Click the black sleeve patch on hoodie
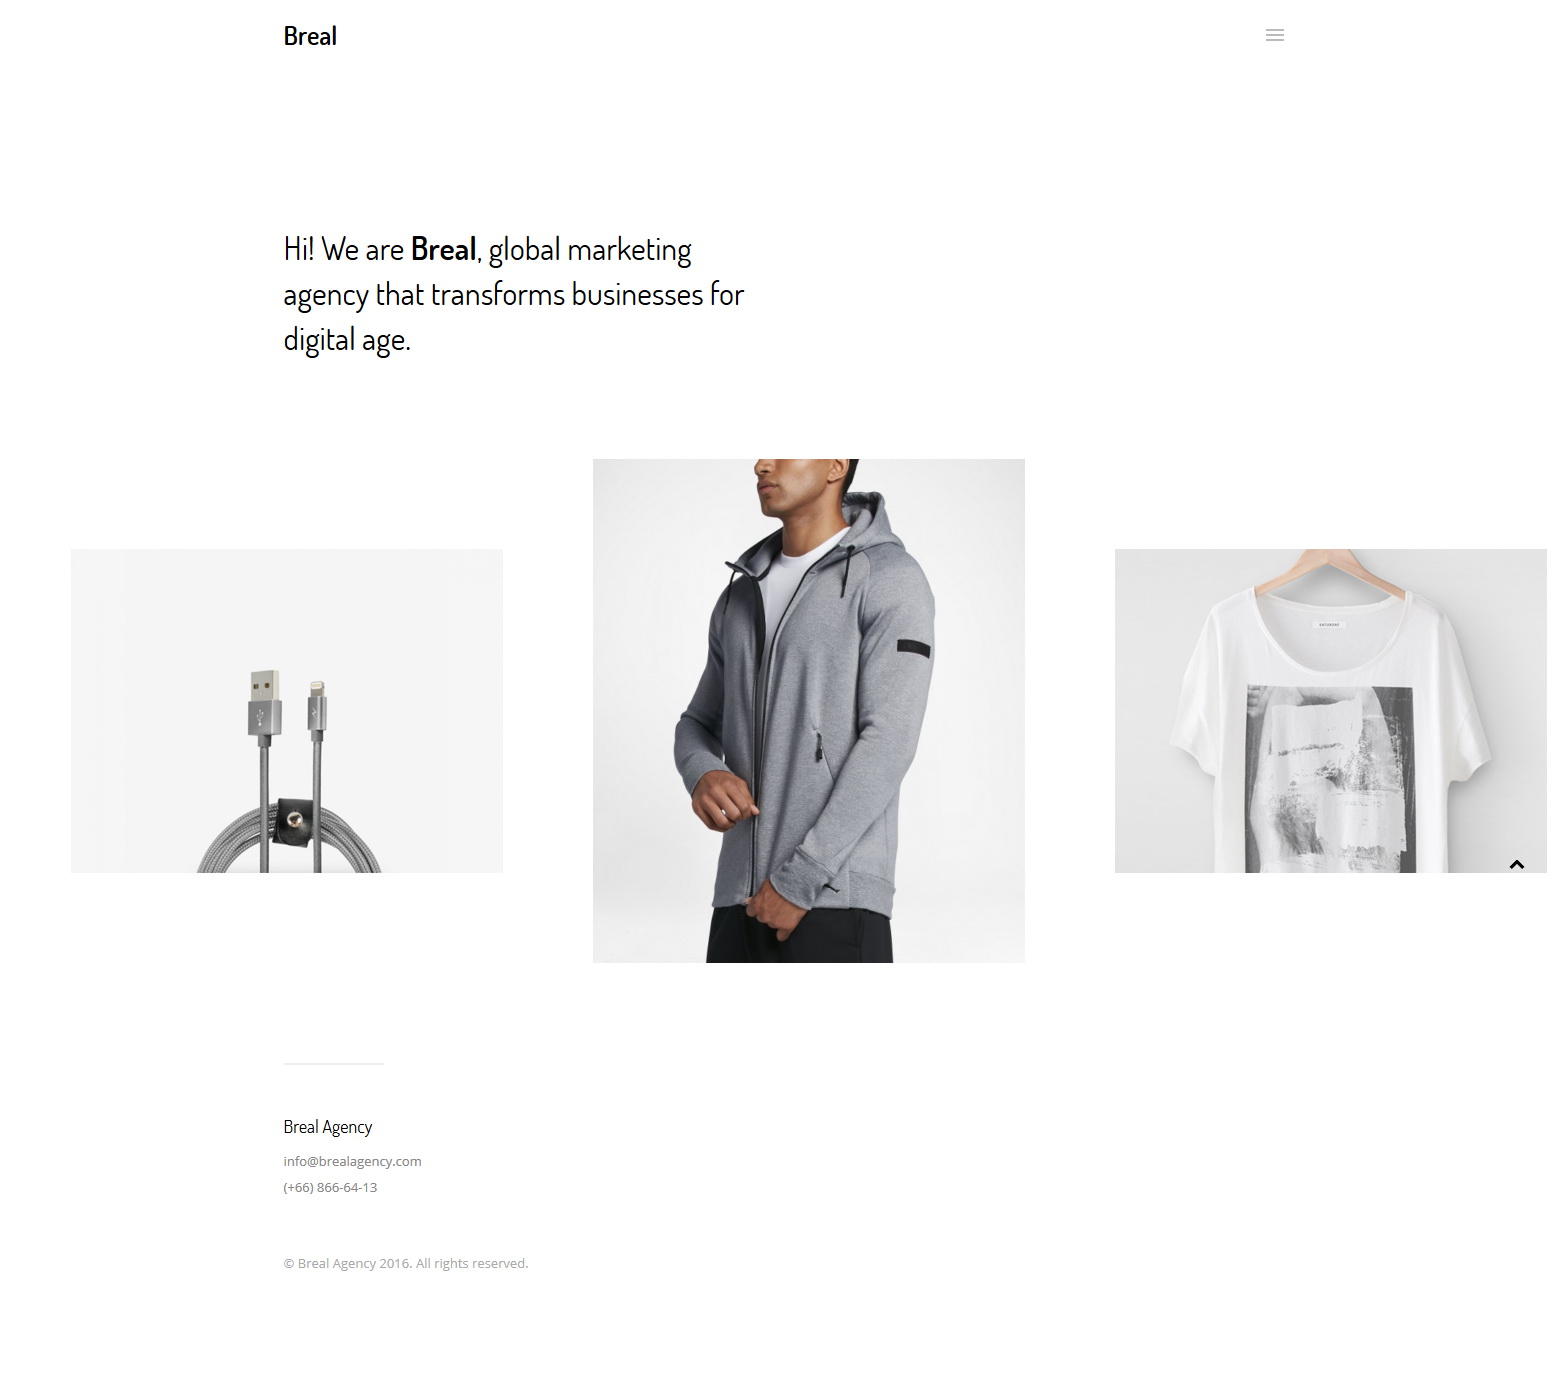1567x1376 pixels. click(913, 647)
